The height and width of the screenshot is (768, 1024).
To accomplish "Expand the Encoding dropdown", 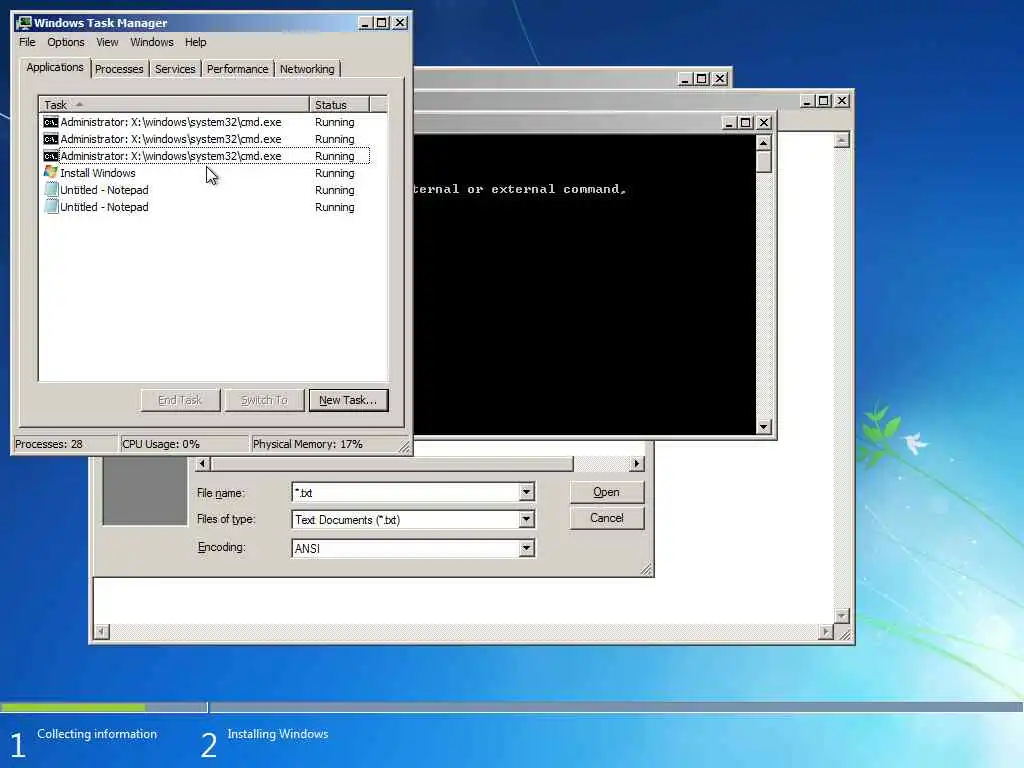I will click(x=526, y=548).
